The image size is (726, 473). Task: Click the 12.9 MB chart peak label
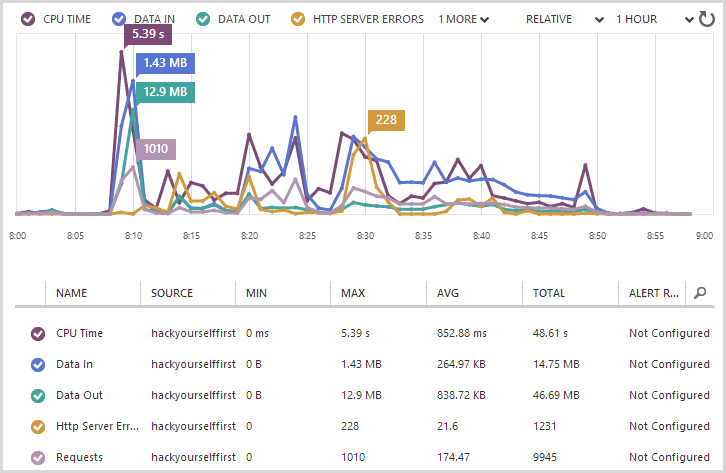(165, 92)
